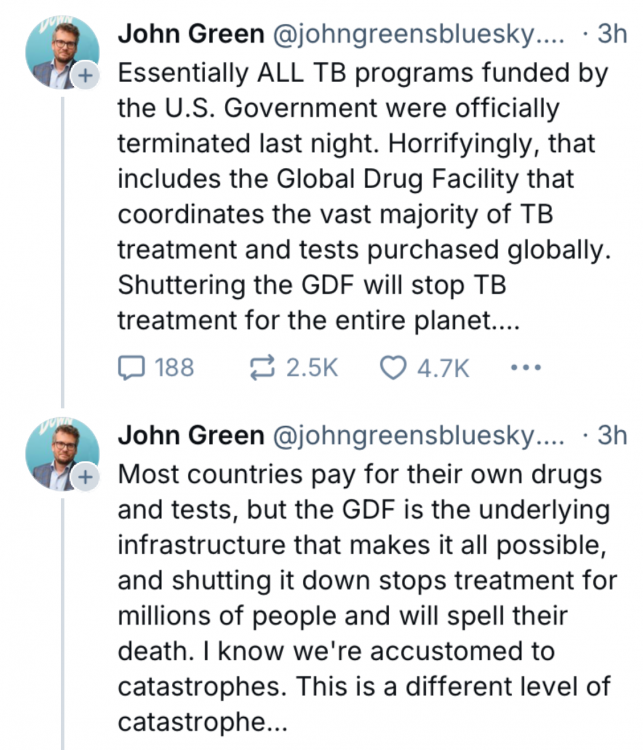Follow via plus badge on second avatar

coord(85,478)
